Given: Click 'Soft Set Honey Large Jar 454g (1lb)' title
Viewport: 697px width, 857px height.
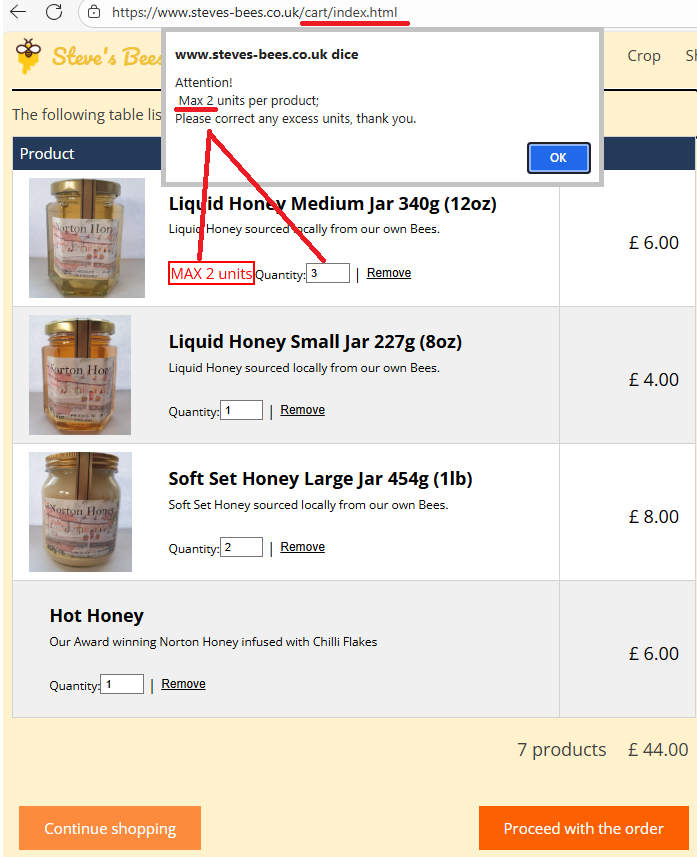Looking at the screenshot, I should 320,479.
